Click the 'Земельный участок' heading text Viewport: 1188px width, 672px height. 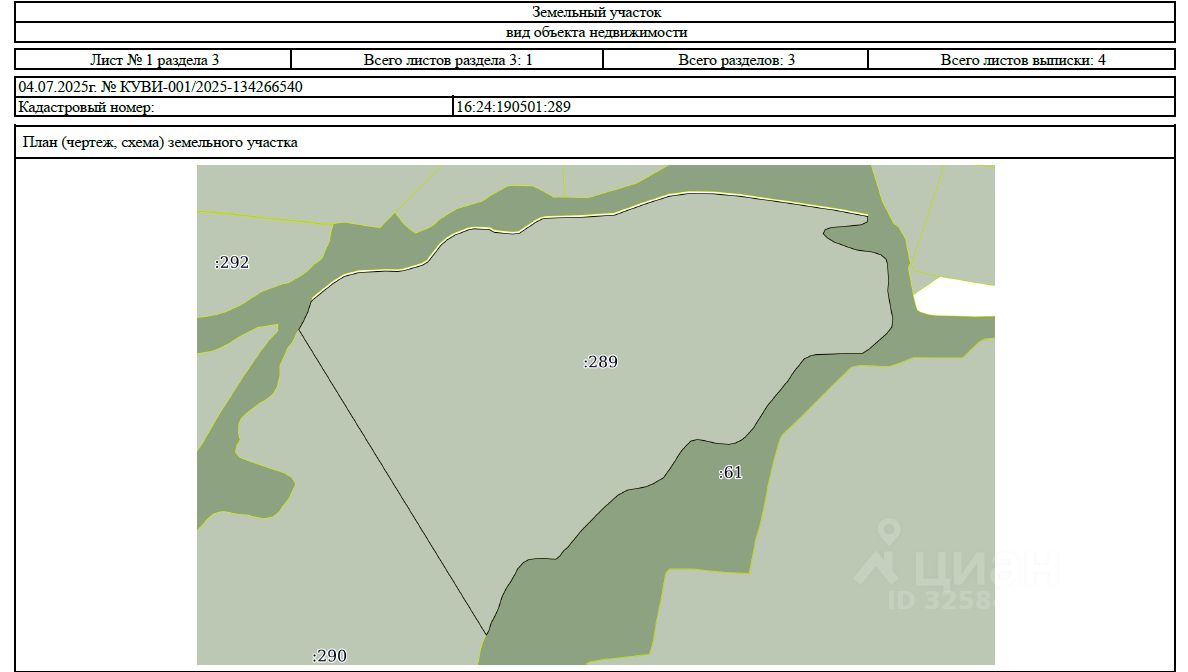(x=596, y=12)
